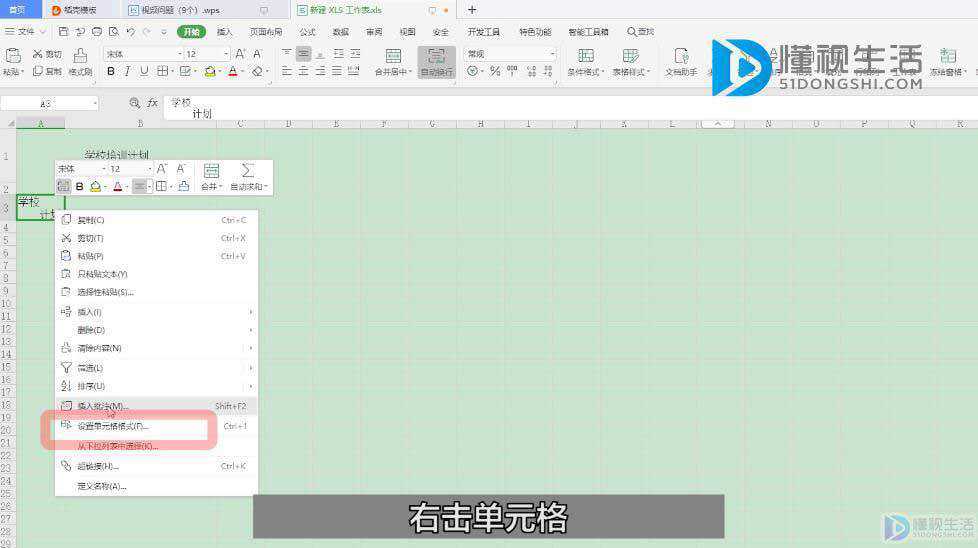Expand the Delete (删除) submenu in context menu

157,330
